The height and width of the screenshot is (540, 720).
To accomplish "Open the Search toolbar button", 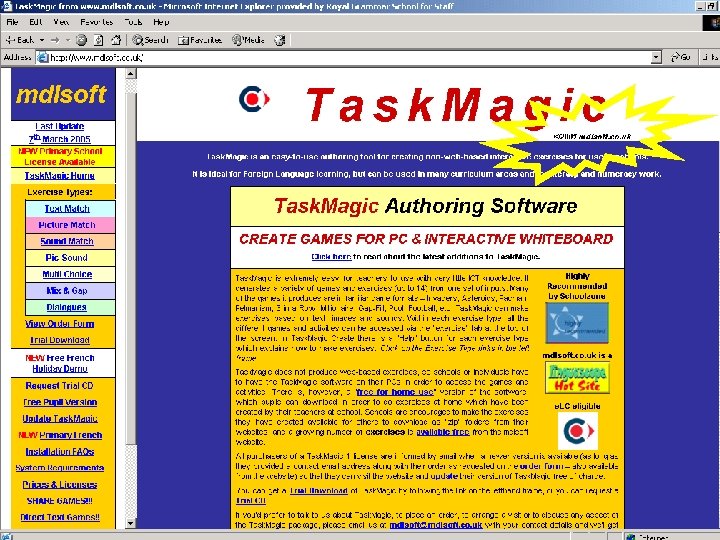I will (x=151, y=40).
